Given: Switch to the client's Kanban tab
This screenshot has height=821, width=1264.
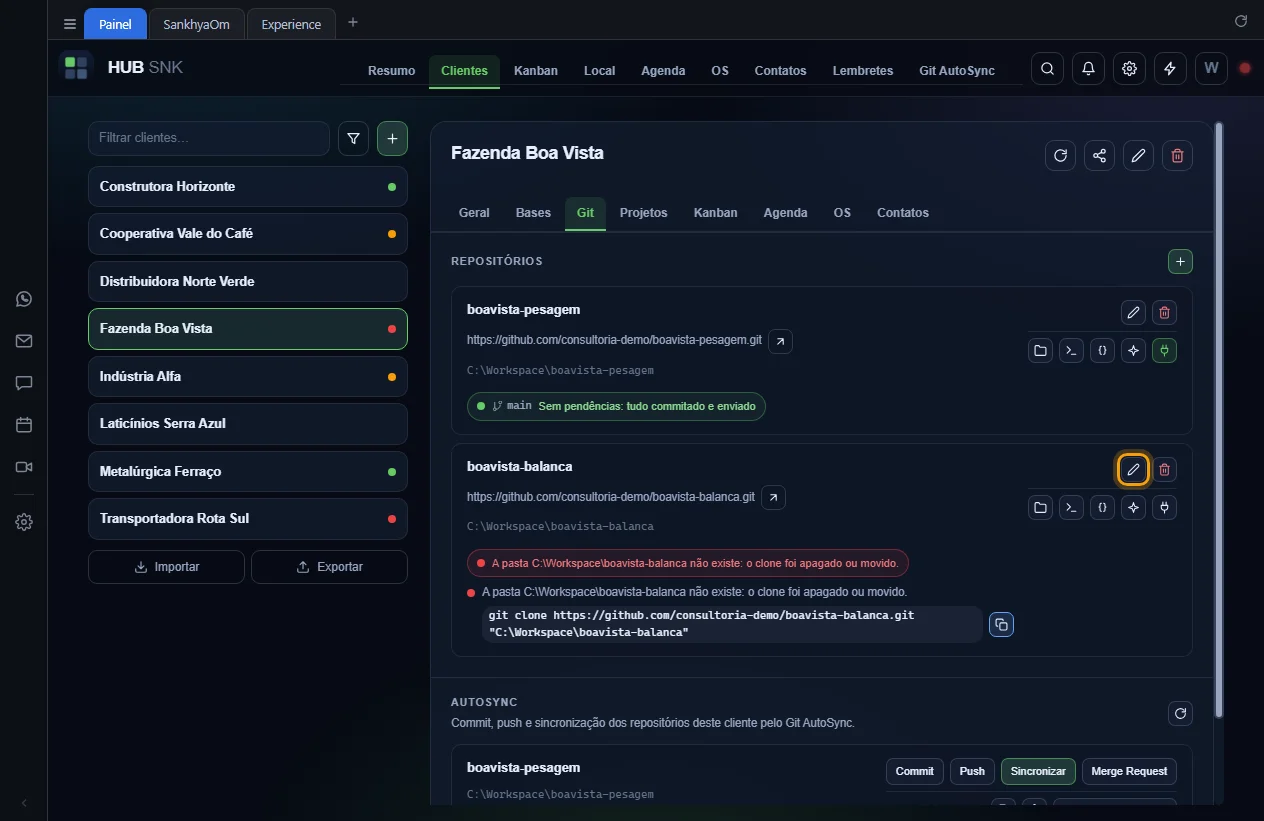Looking at the screenshot, I should point(715,212).
